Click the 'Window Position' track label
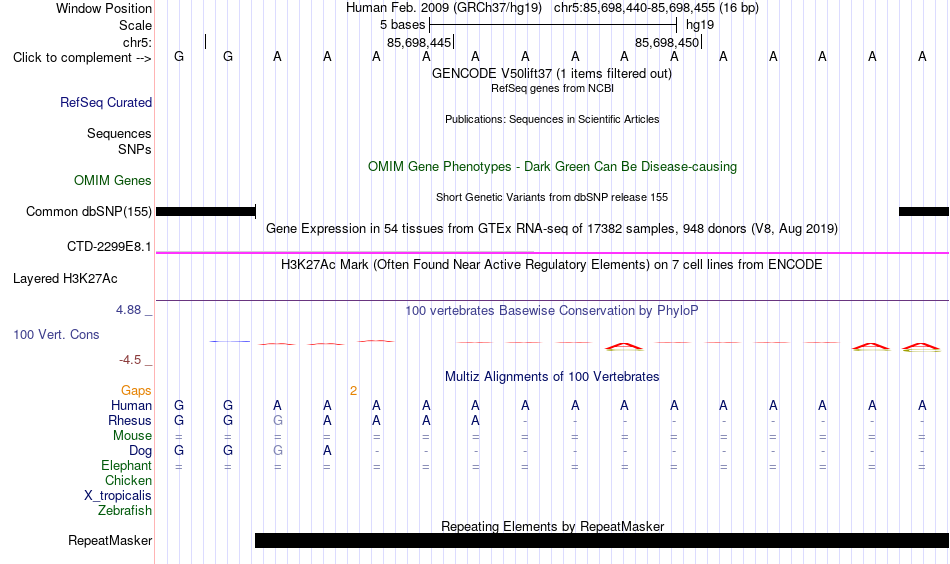The width and height of the screenshot is (950, 564). click(104, 8)
